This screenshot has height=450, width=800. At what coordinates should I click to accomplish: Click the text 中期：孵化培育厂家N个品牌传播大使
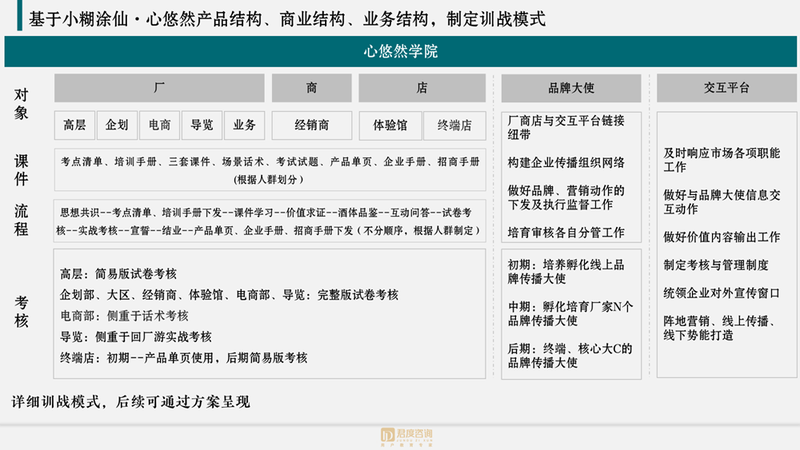point(570,313)
